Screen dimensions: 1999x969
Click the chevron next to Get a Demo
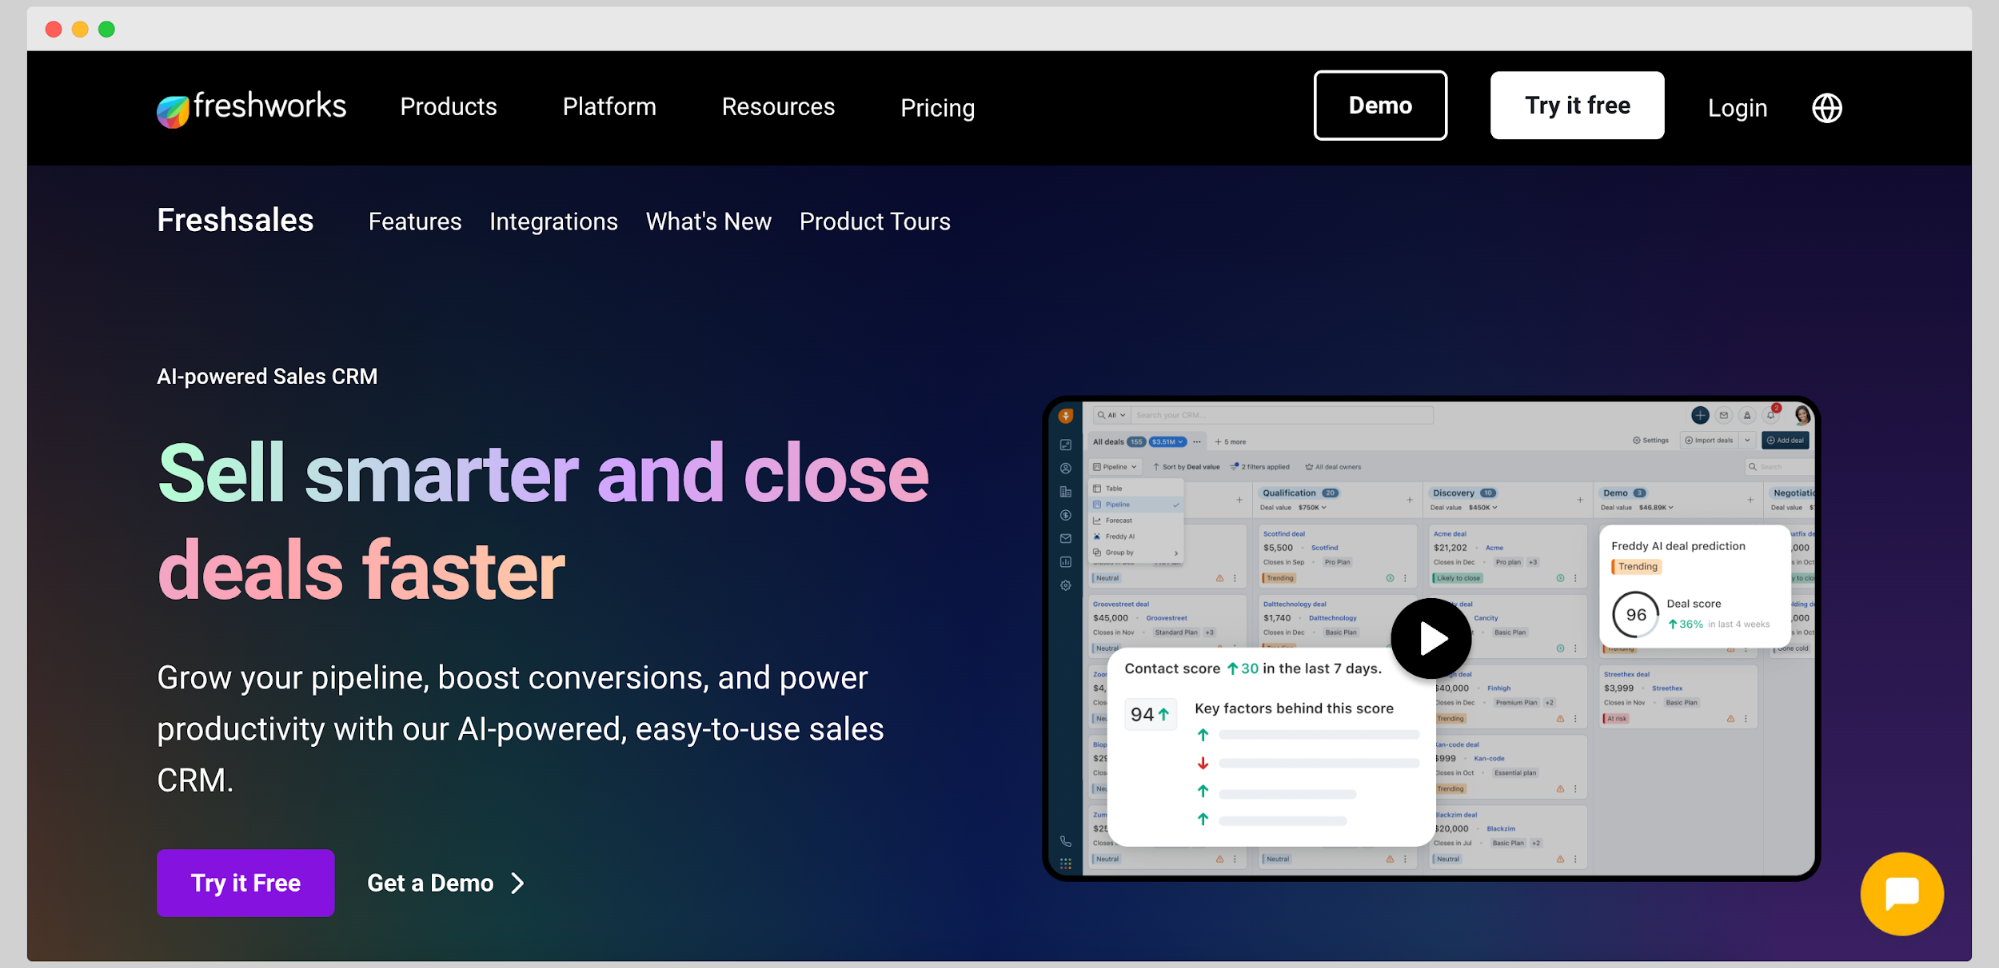tap(517, 883)
